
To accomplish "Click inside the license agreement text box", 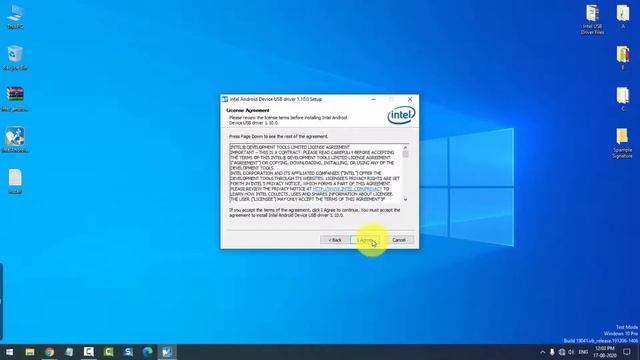I will [x=316, y=173].
